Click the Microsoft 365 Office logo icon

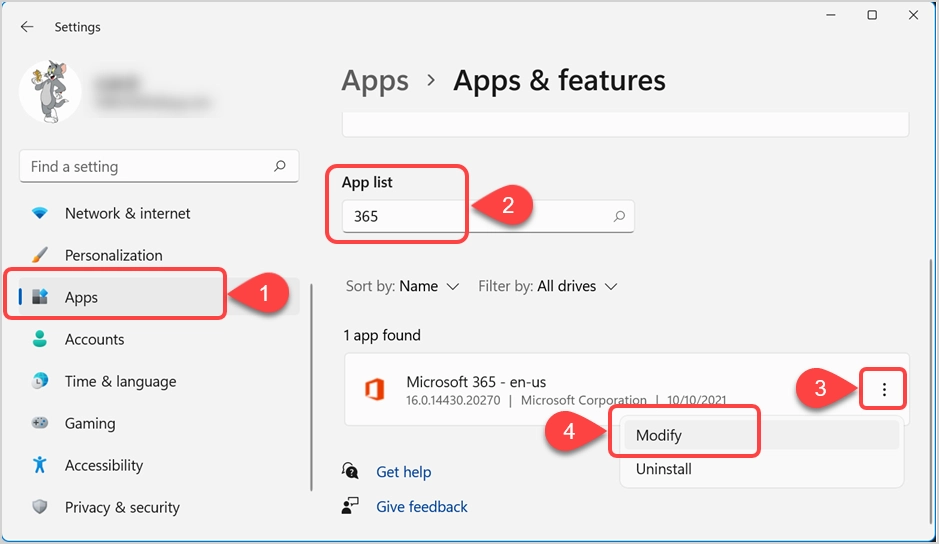click(375, 389)
